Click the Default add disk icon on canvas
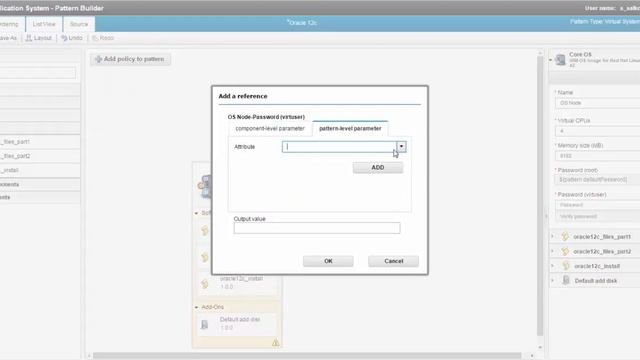Viewport: 640px width, 360px height. [x=204, y=324]
